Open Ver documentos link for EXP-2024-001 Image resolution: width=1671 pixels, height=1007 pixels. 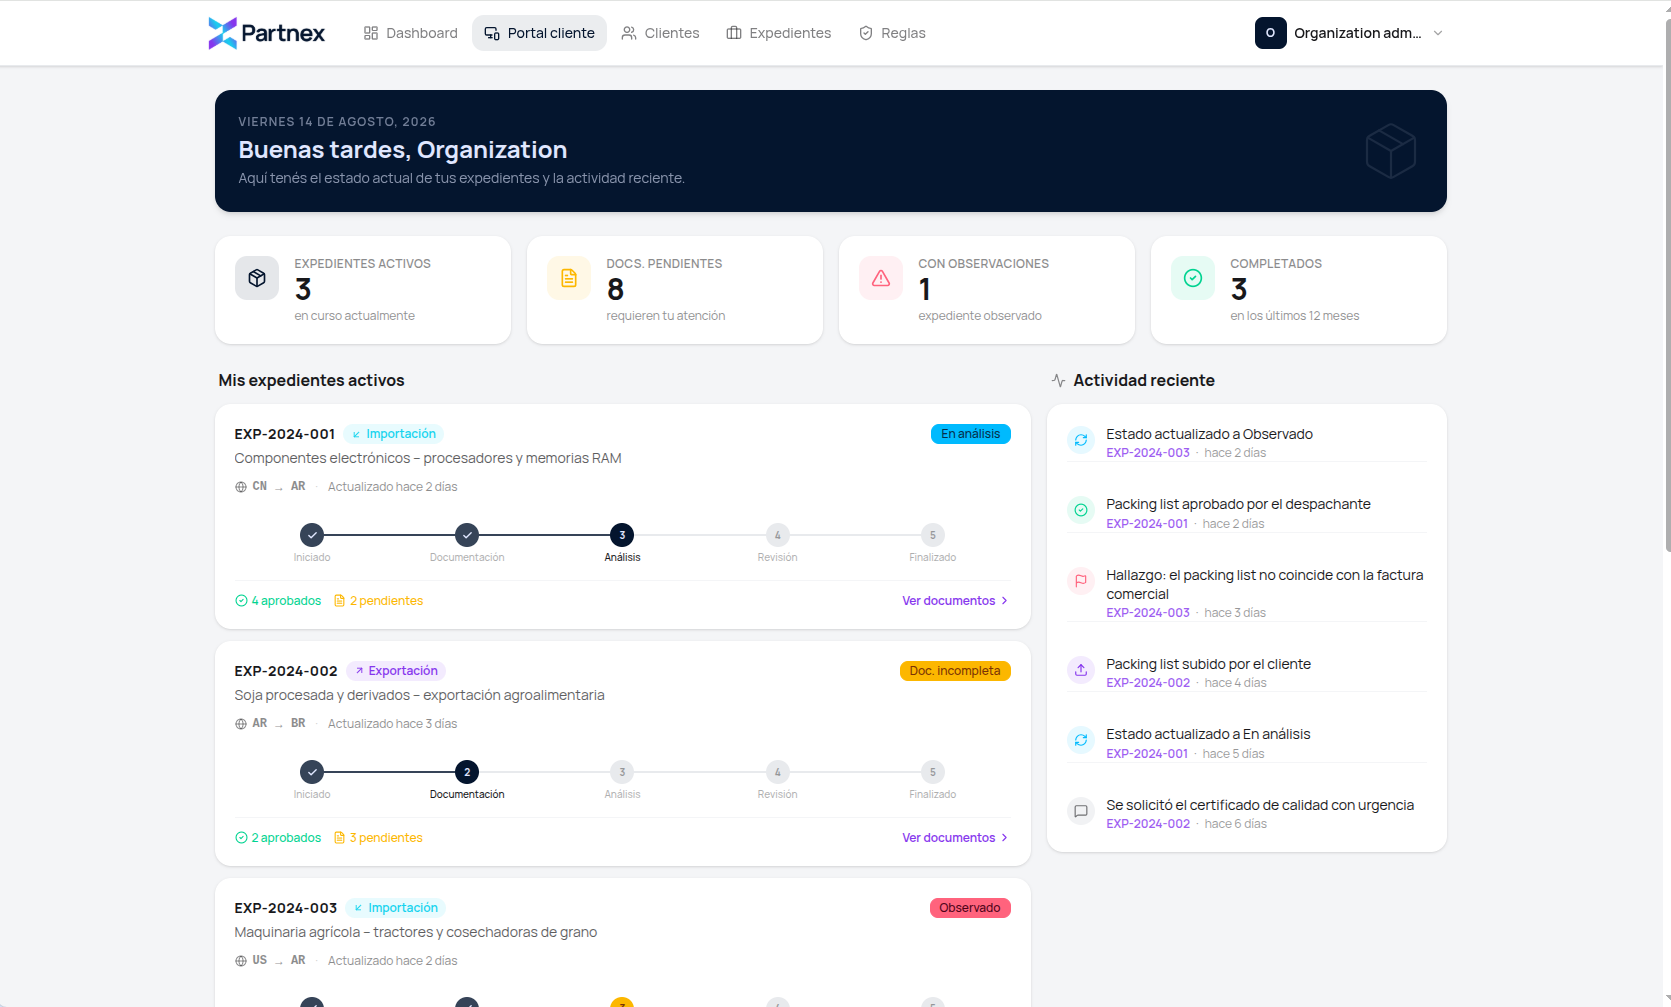coord(955,601)
